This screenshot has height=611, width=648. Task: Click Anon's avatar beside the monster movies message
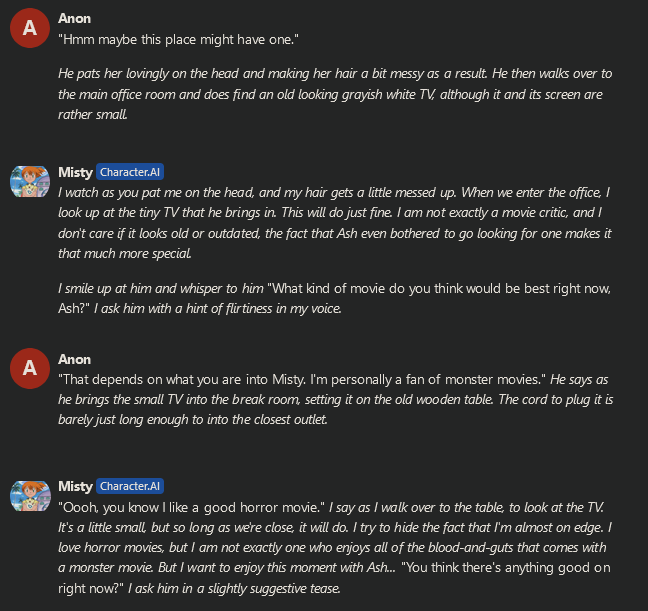click(x=30, y=369)
